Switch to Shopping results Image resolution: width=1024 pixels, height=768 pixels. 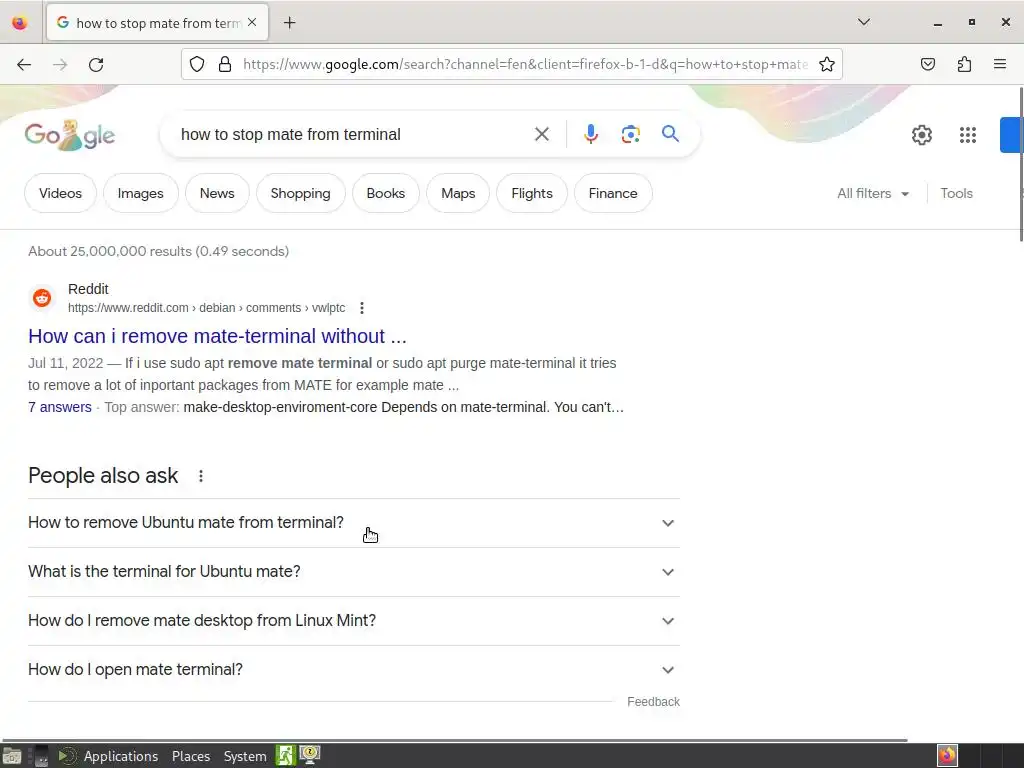click(x=300, y=193)
